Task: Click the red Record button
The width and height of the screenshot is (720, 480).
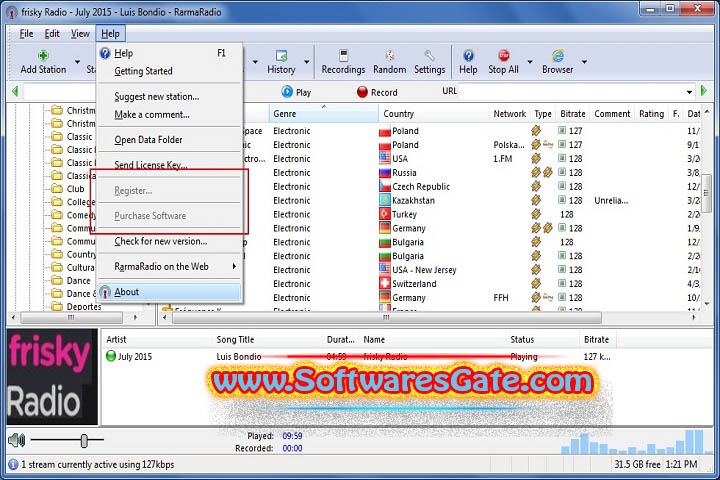Action: click(x=377, y=92)
